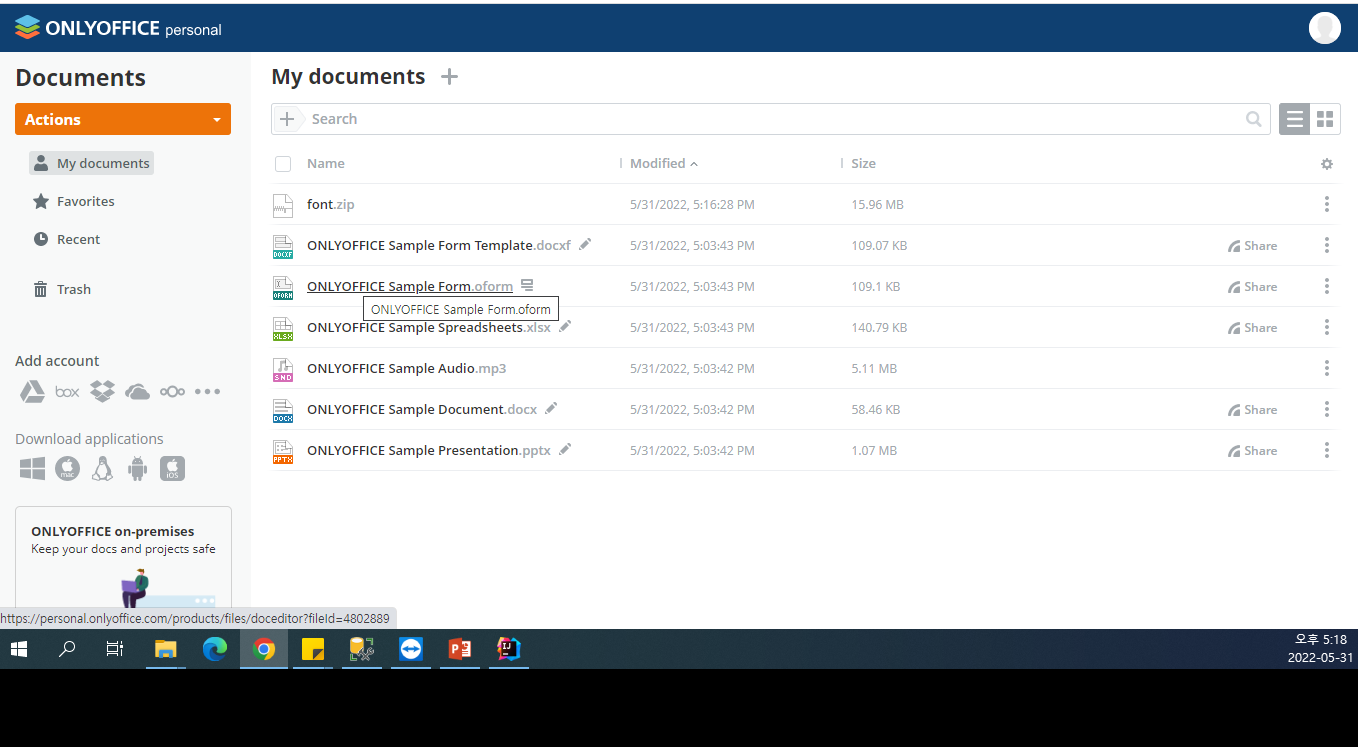Share ONLYOFFICE Sample Spreadsheets

pos(1253,327)
